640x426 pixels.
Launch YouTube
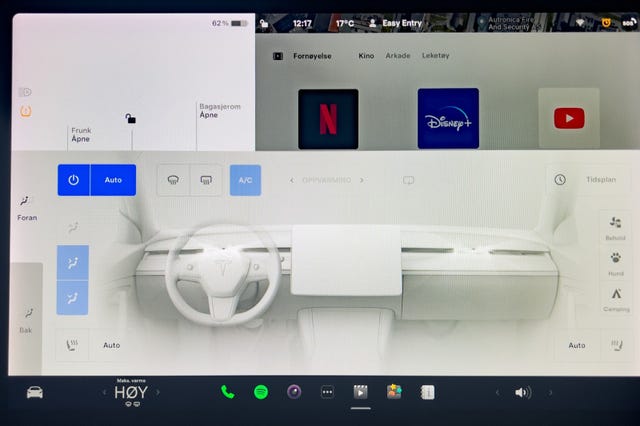pyautogui.click(x=569, y=118)
